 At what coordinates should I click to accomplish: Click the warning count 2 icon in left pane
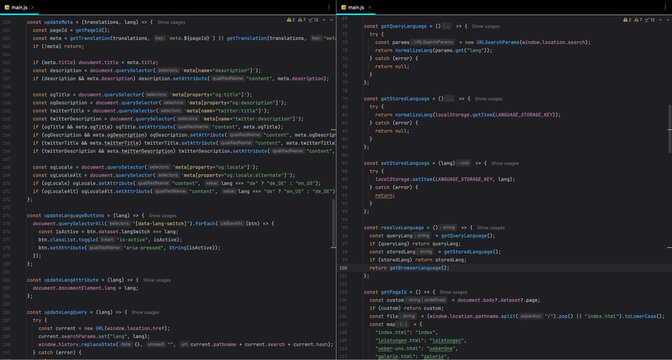[x=291, y=20]
